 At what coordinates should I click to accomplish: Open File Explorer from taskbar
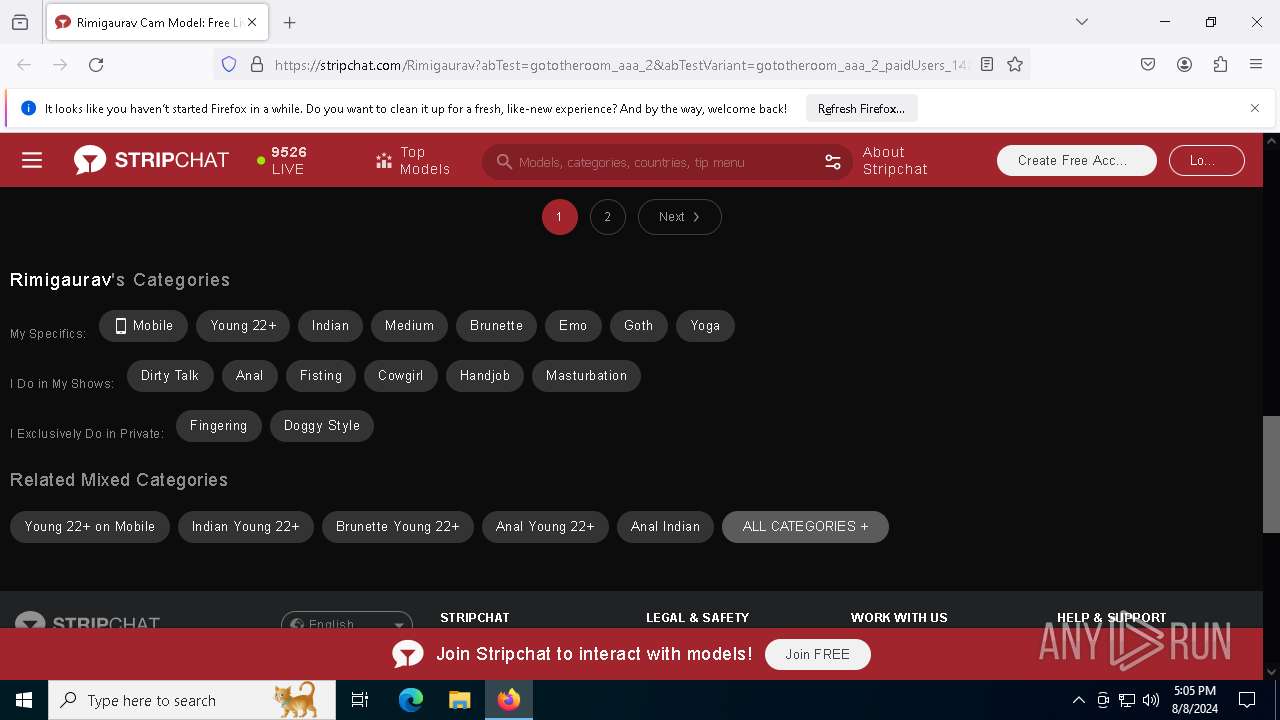click(459, 700)
